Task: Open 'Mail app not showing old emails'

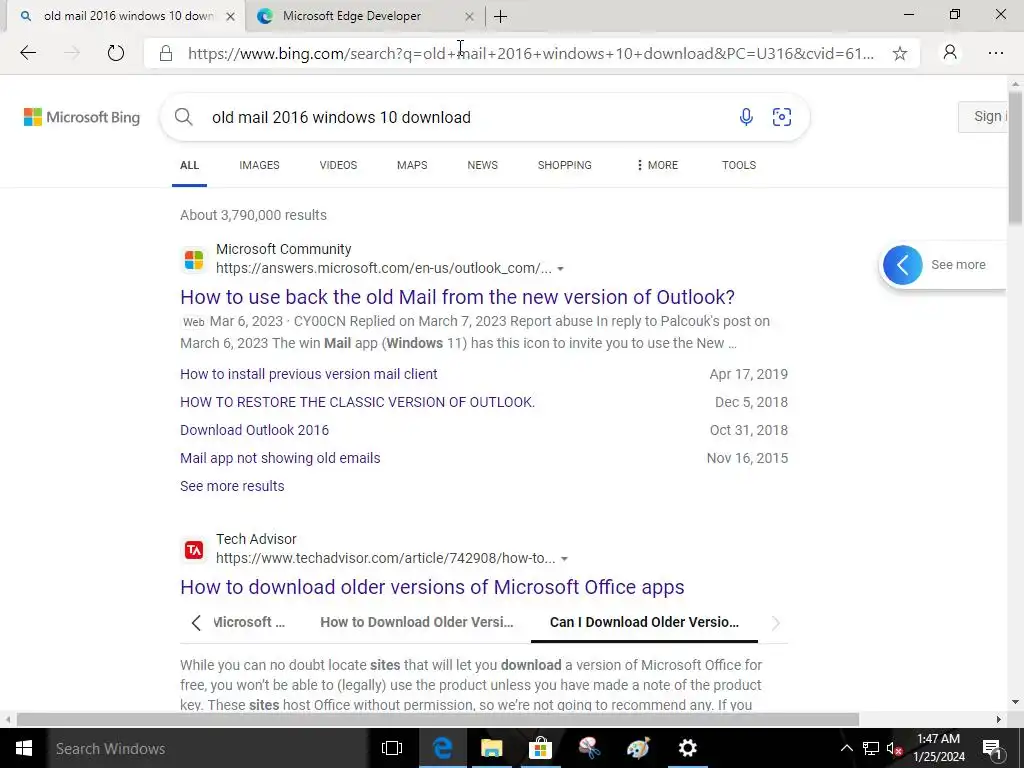Action: pos(280,458)
